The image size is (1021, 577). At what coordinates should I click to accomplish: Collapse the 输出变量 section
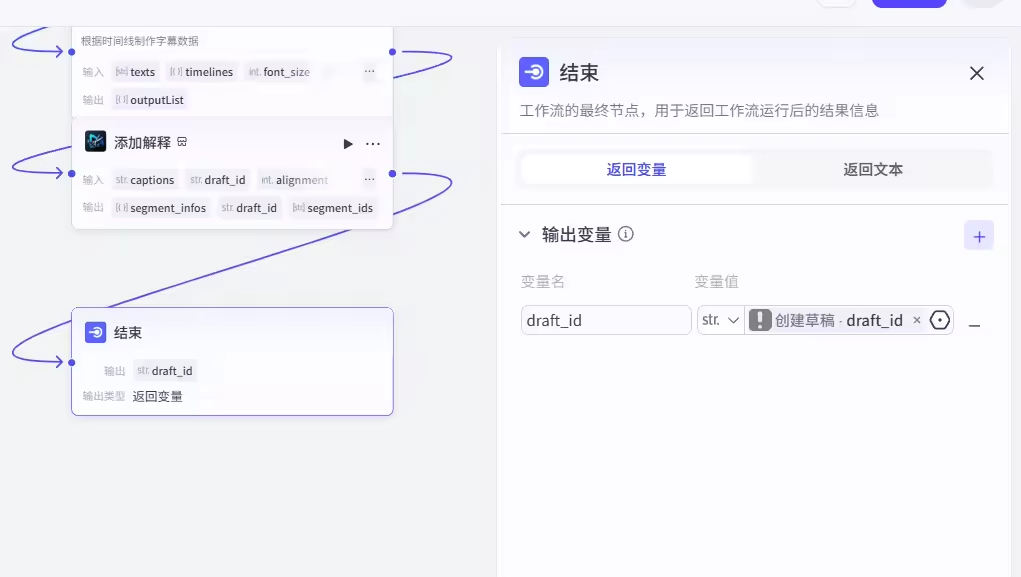pyautogui.click(x=524, y=234)
